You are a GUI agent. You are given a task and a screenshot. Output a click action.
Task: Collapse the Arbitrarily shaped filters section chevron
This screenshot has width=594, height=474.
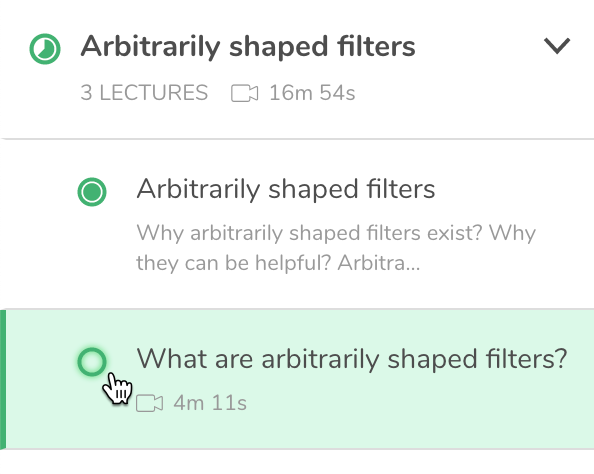(x=557, y=46)
